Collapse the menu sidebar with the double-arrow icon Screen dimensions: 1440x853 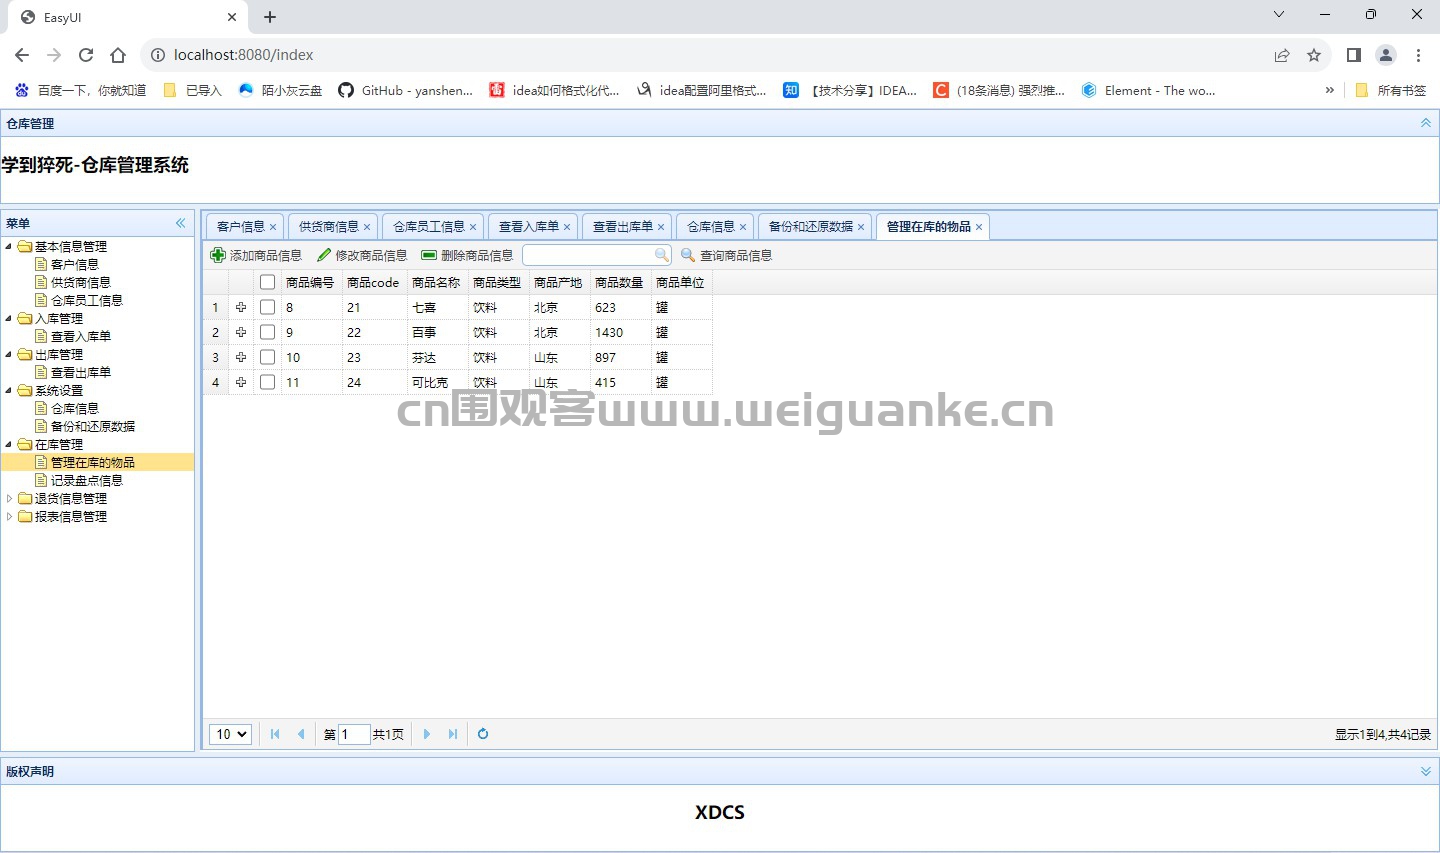[x=181, y=223]
